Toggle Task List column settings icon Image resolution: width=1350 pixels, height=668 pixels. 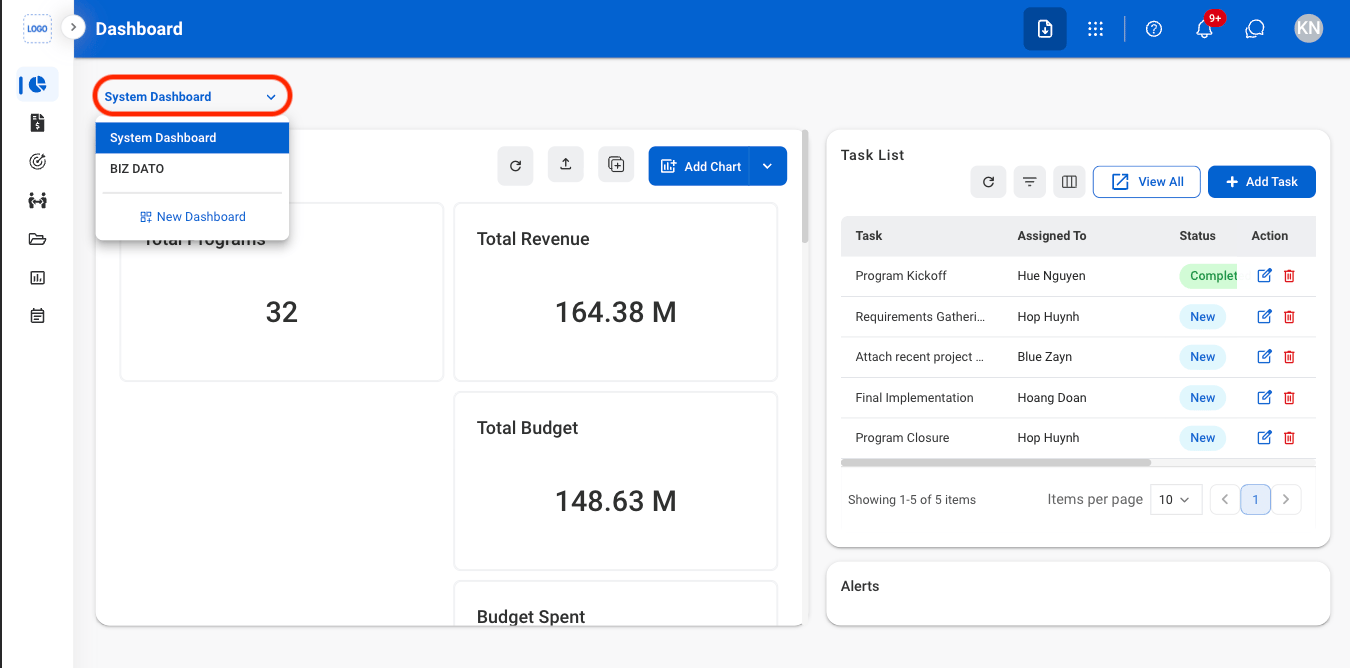(1069, 182)
